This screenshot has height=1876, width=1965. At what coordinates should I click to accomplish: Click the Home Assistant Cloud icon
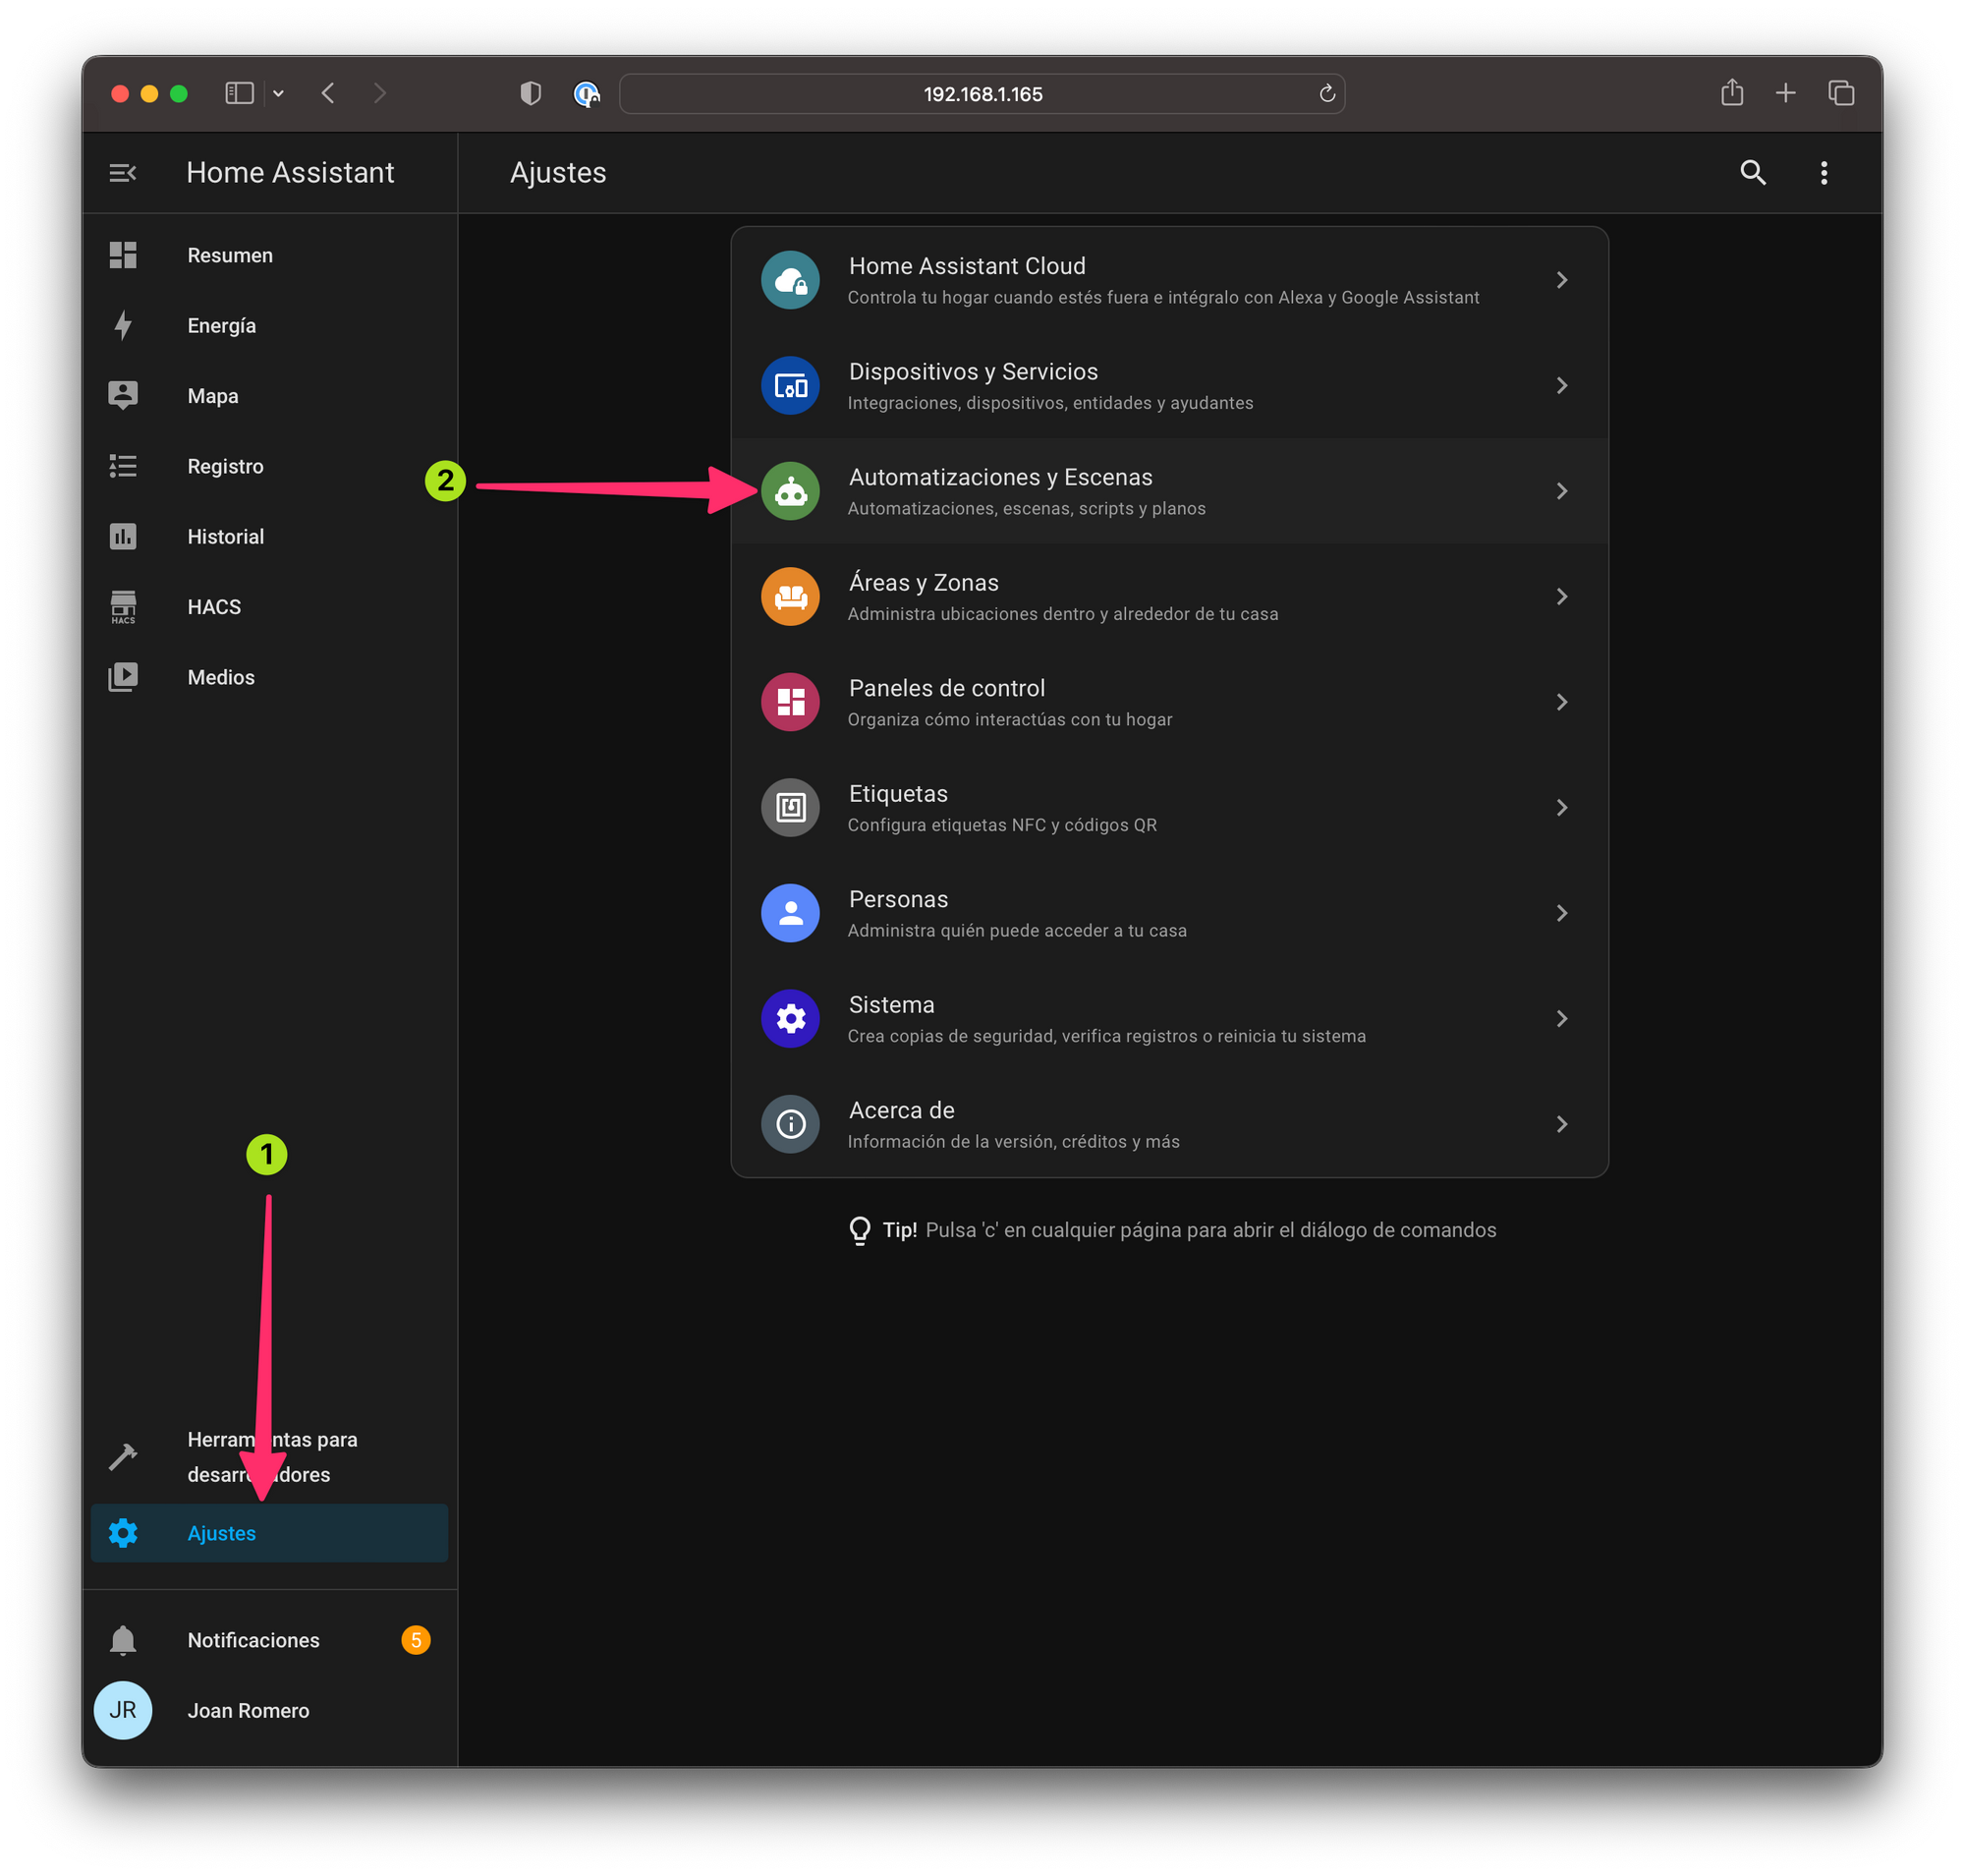tap(790, 280)
